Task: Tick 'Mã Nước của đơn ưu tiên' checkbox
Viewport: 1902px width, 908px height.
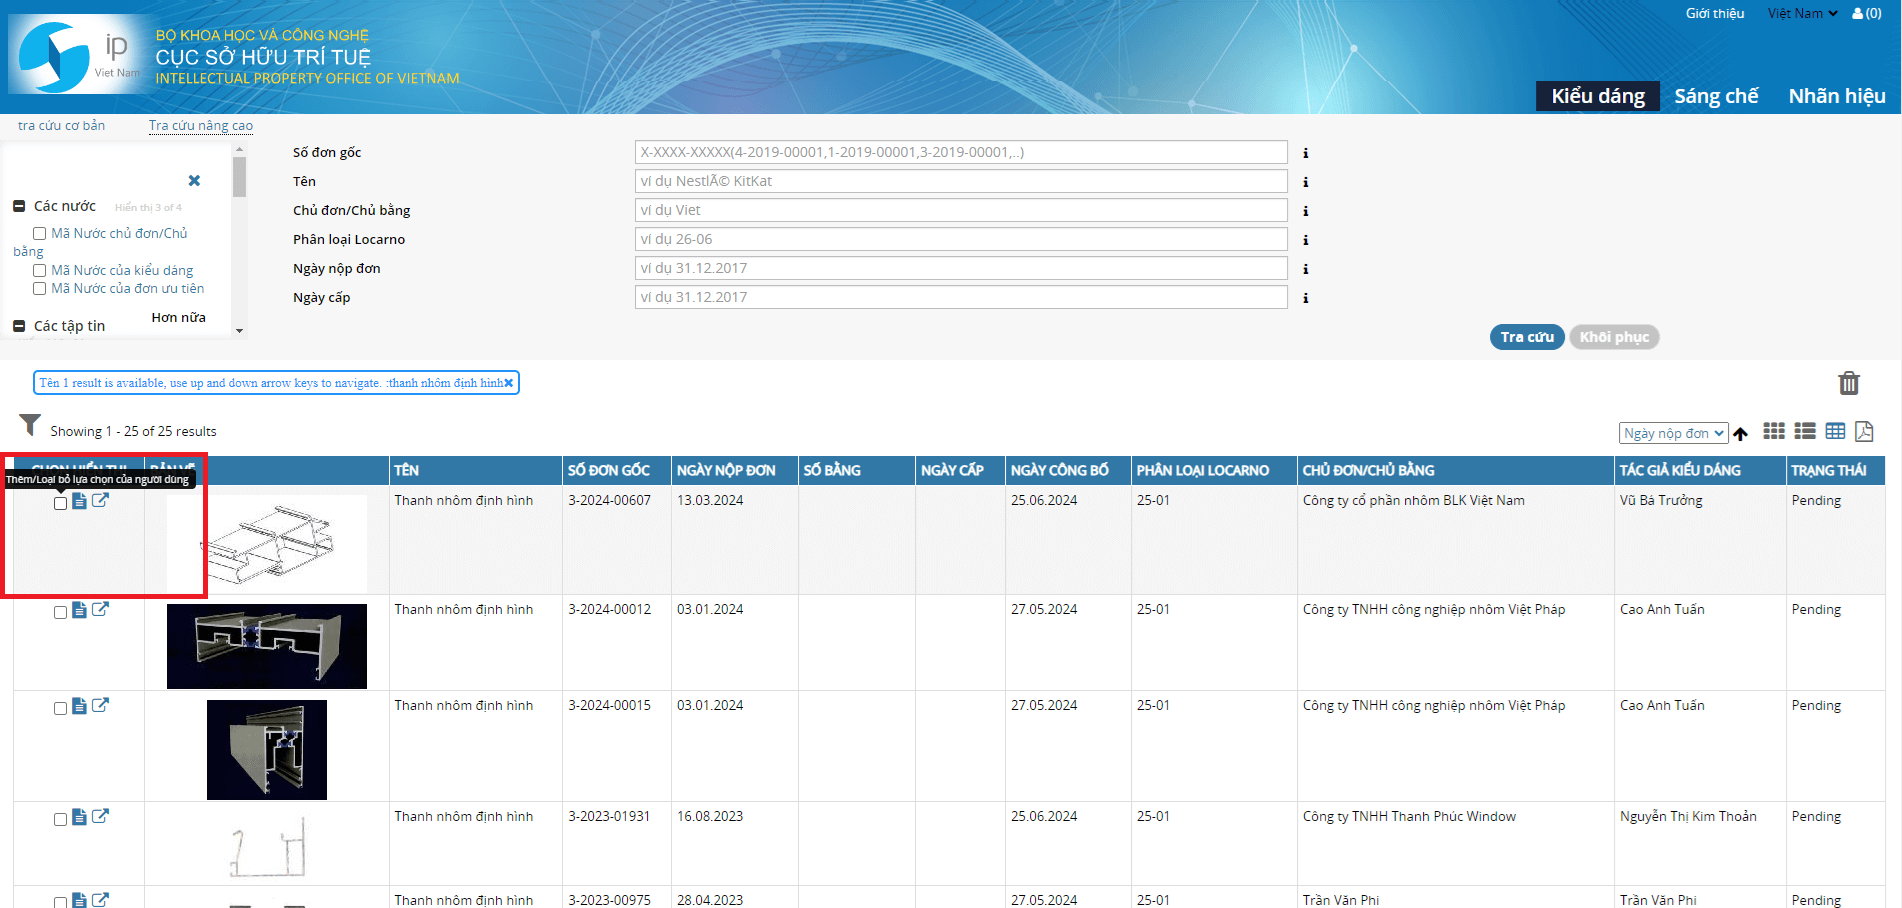Action: 40,289
